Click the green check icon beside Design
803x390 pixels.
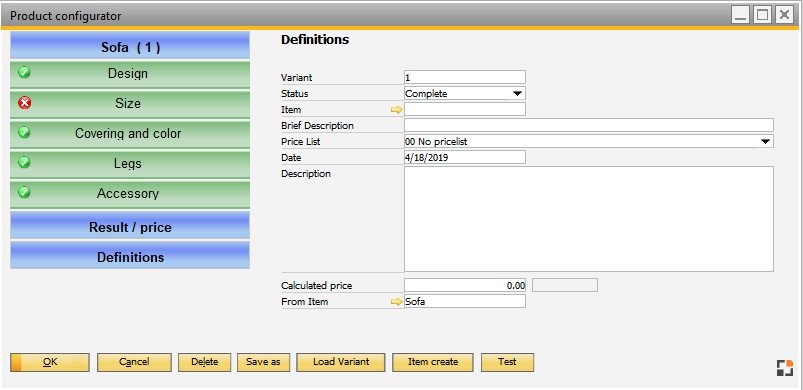click(24, 72)
